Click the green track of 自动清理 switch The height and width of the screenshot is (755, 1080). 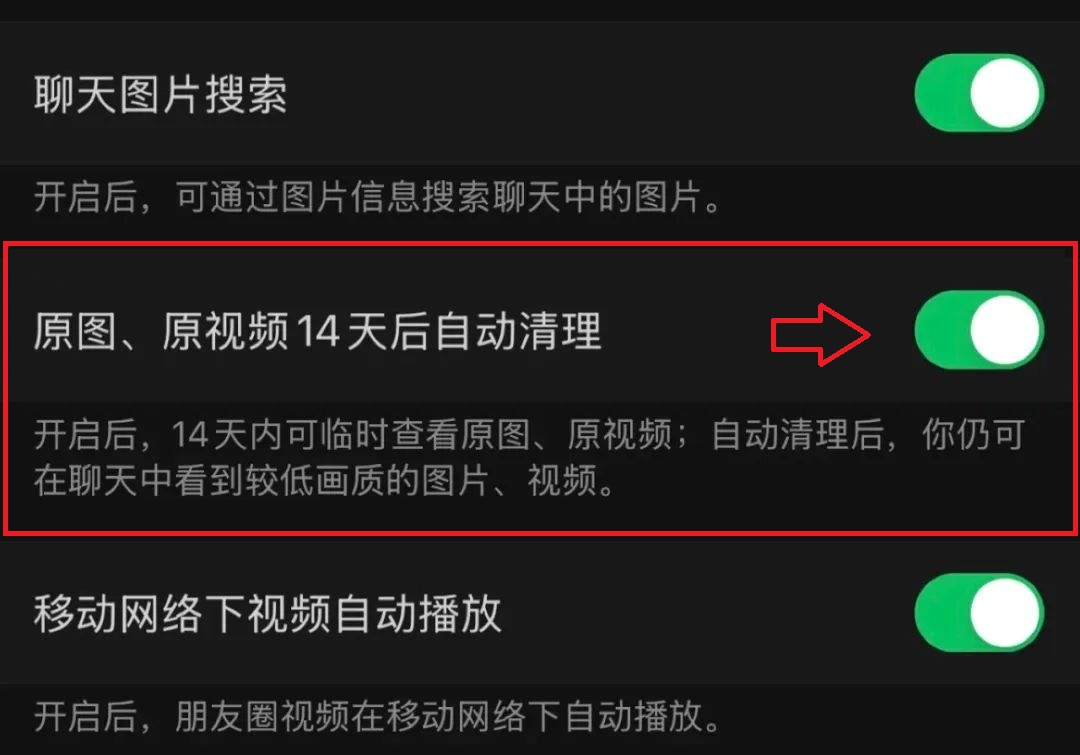942,330
